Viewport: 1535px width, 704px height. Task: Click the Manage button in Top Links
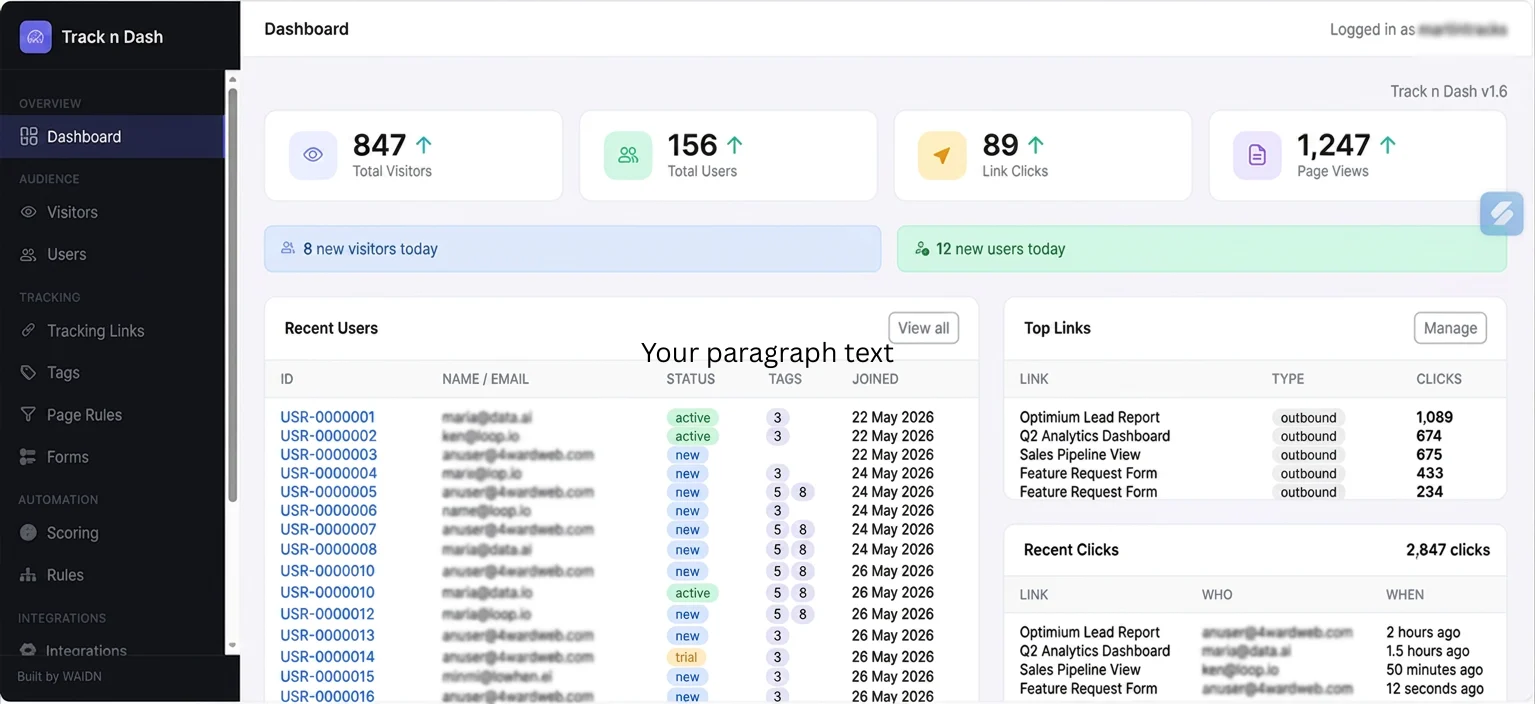[x=1450, y=328]
